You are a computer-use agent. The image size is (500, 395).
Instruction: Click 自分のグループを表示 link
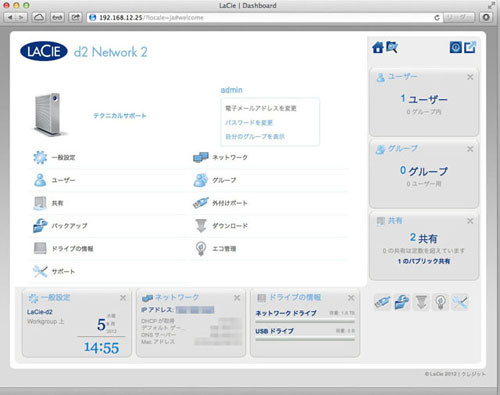click(x=255, y=136)
